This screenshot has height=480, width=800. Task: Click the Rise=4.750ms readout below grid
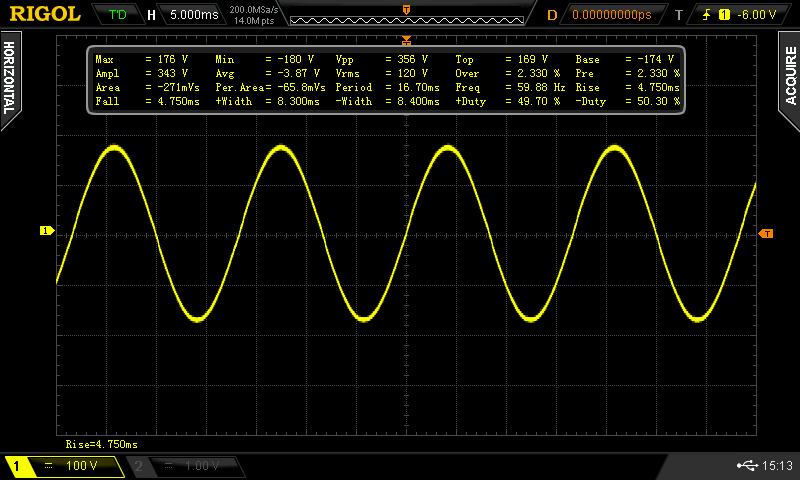(101, 444)
